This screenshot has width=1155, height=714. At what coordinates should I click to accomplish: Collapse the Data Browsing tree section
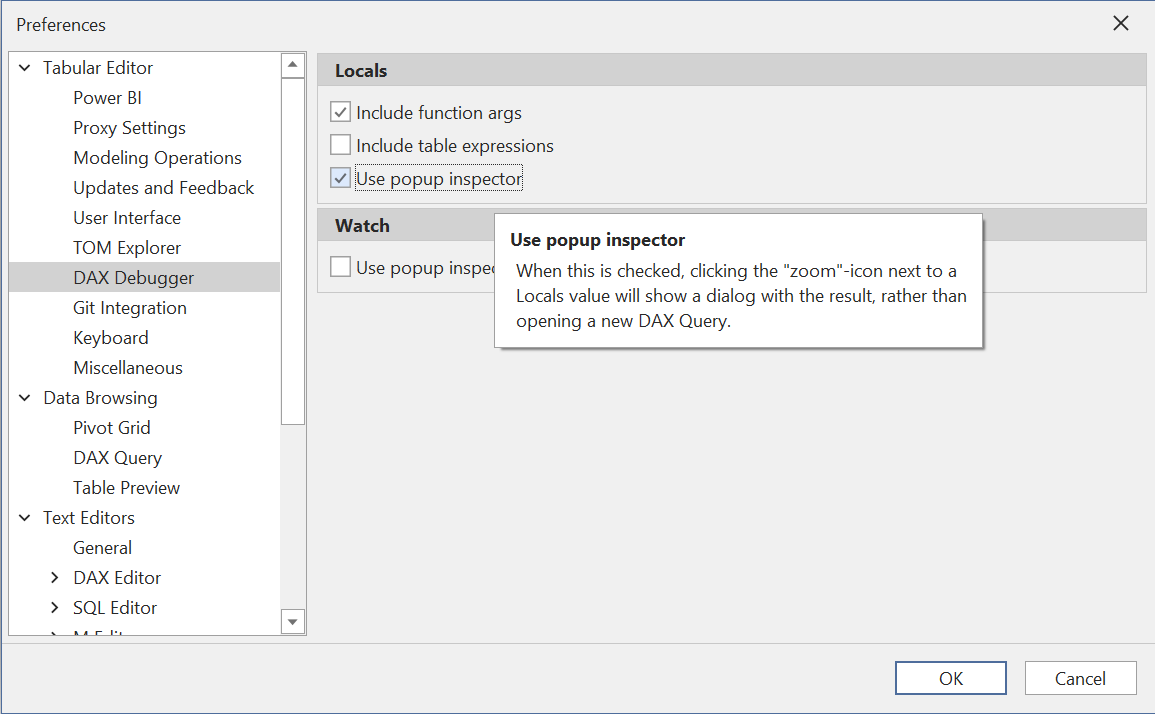click(23, 397)
